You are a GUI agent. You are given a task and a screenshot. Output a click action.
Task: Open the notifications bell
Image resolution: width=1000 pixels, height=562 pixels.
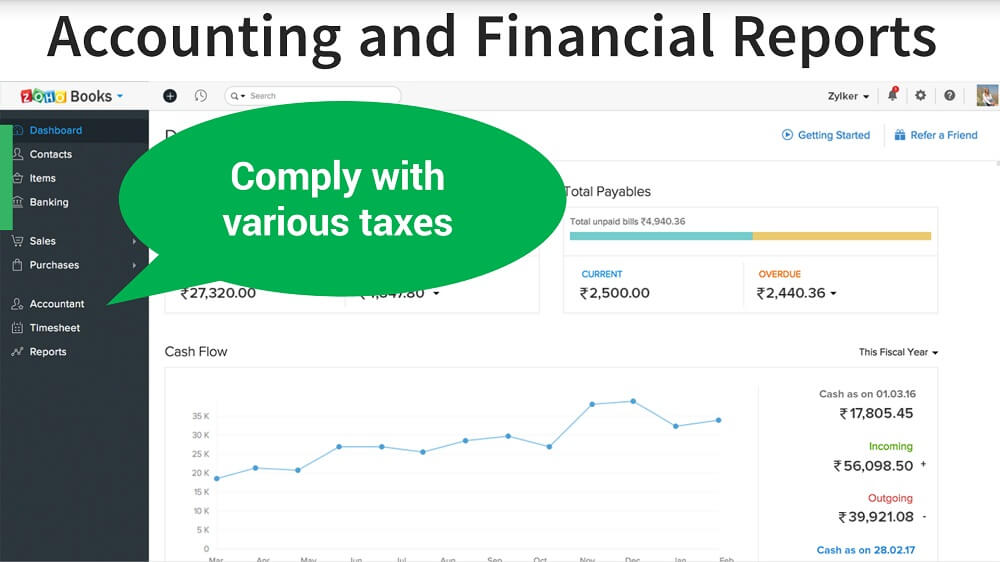[892, 96]
